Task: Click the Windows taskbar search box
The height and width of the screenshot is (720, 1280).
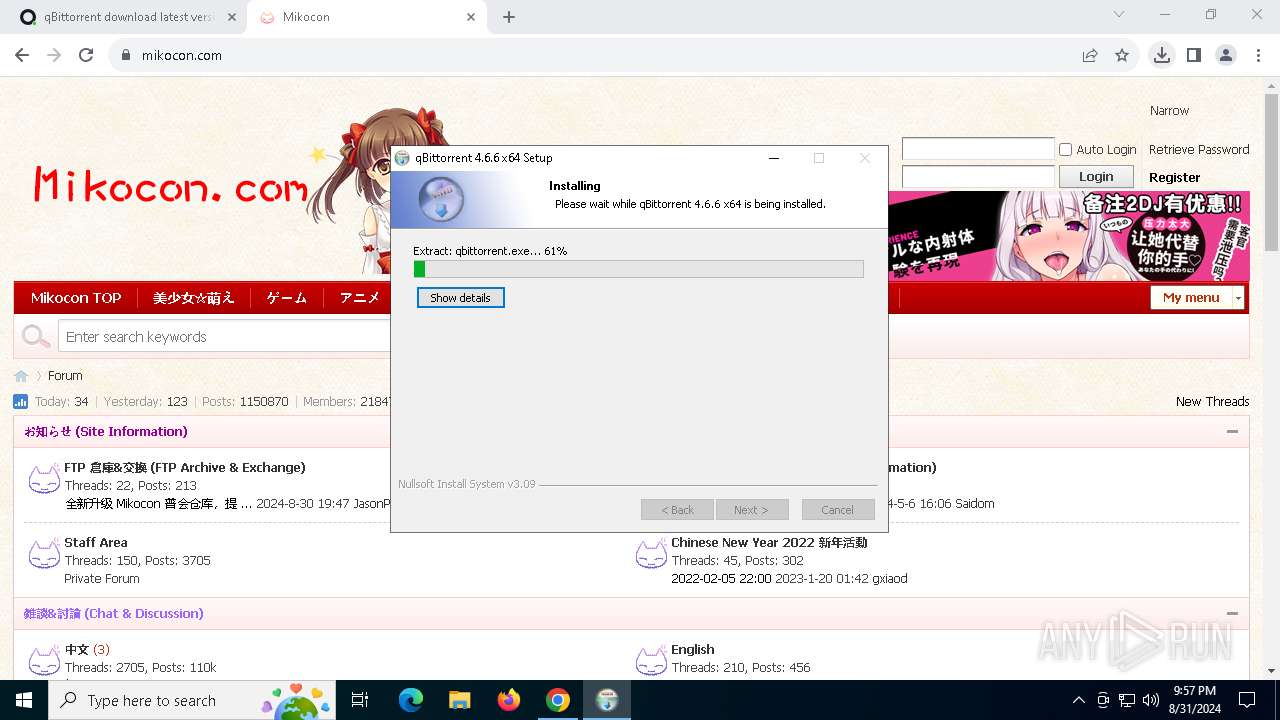Action: pos(193,700)
